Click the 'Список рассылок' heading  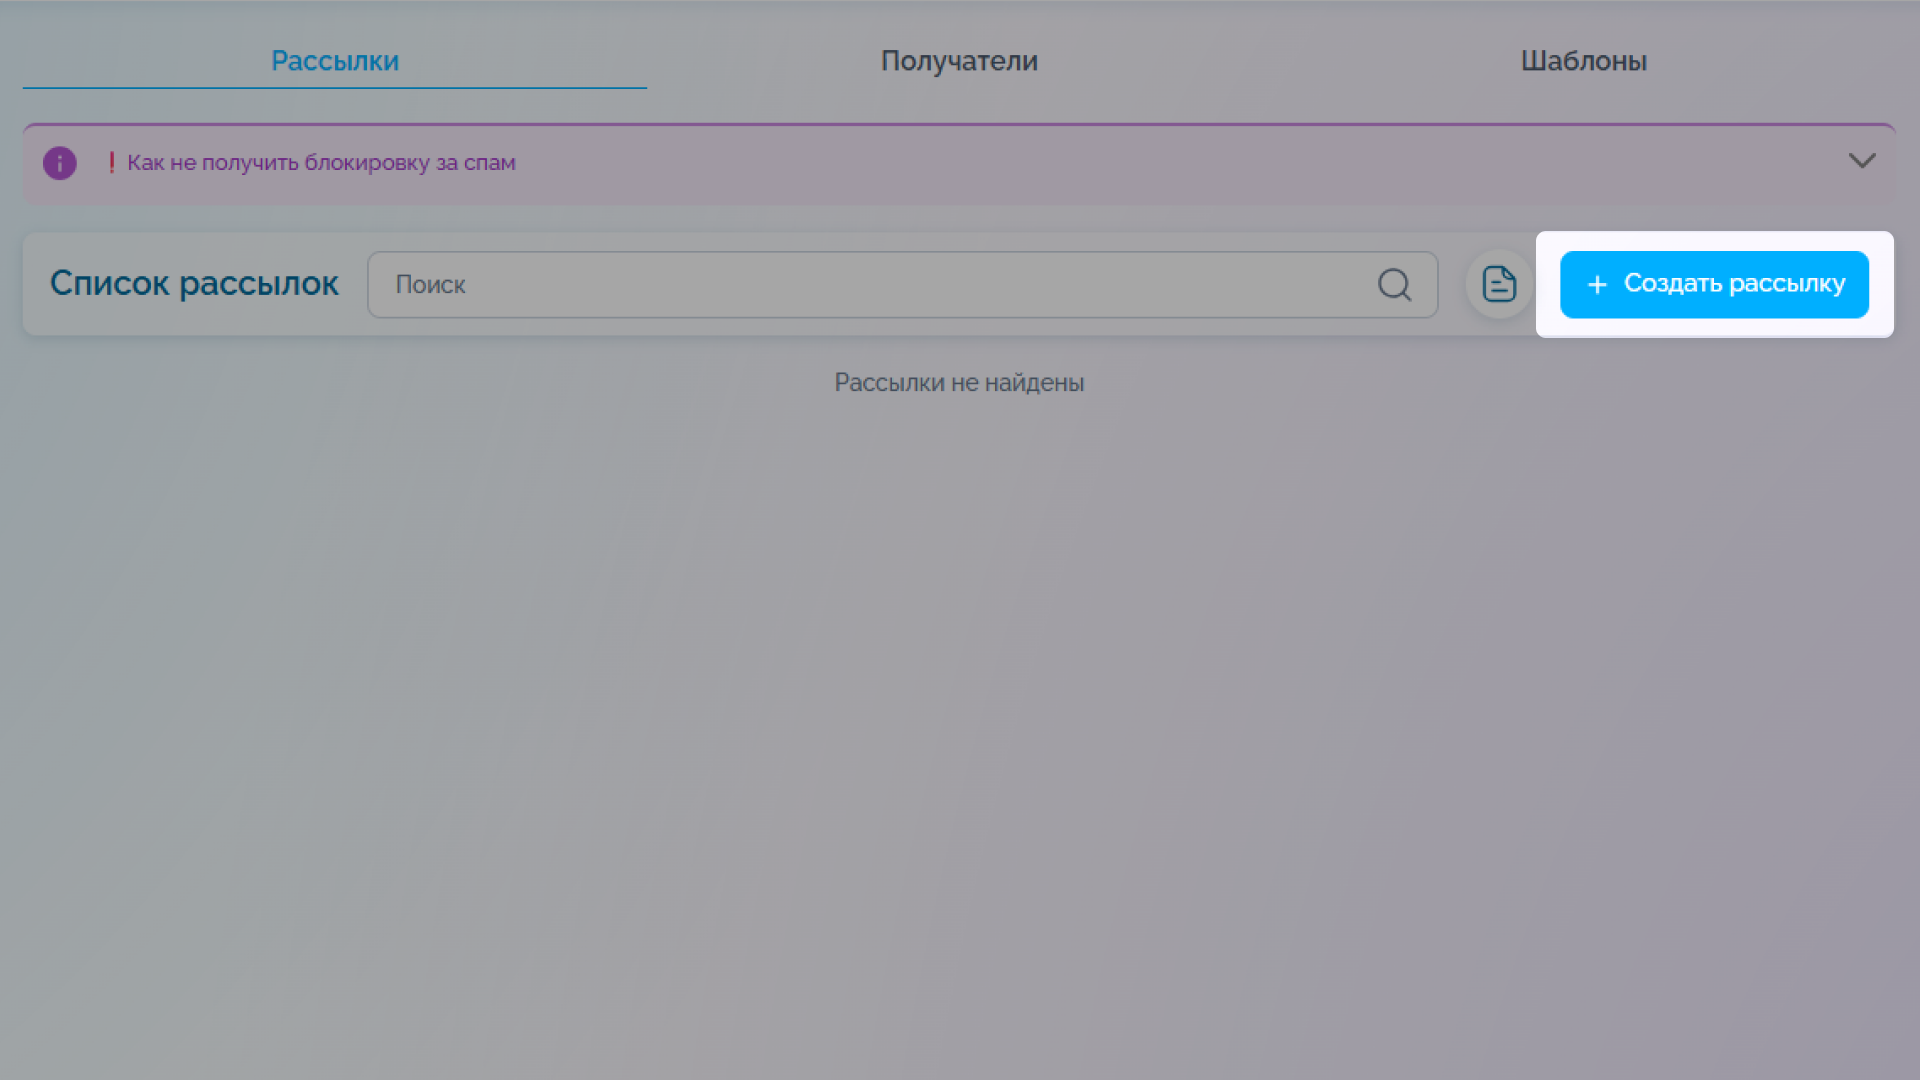tap(194, 284)
